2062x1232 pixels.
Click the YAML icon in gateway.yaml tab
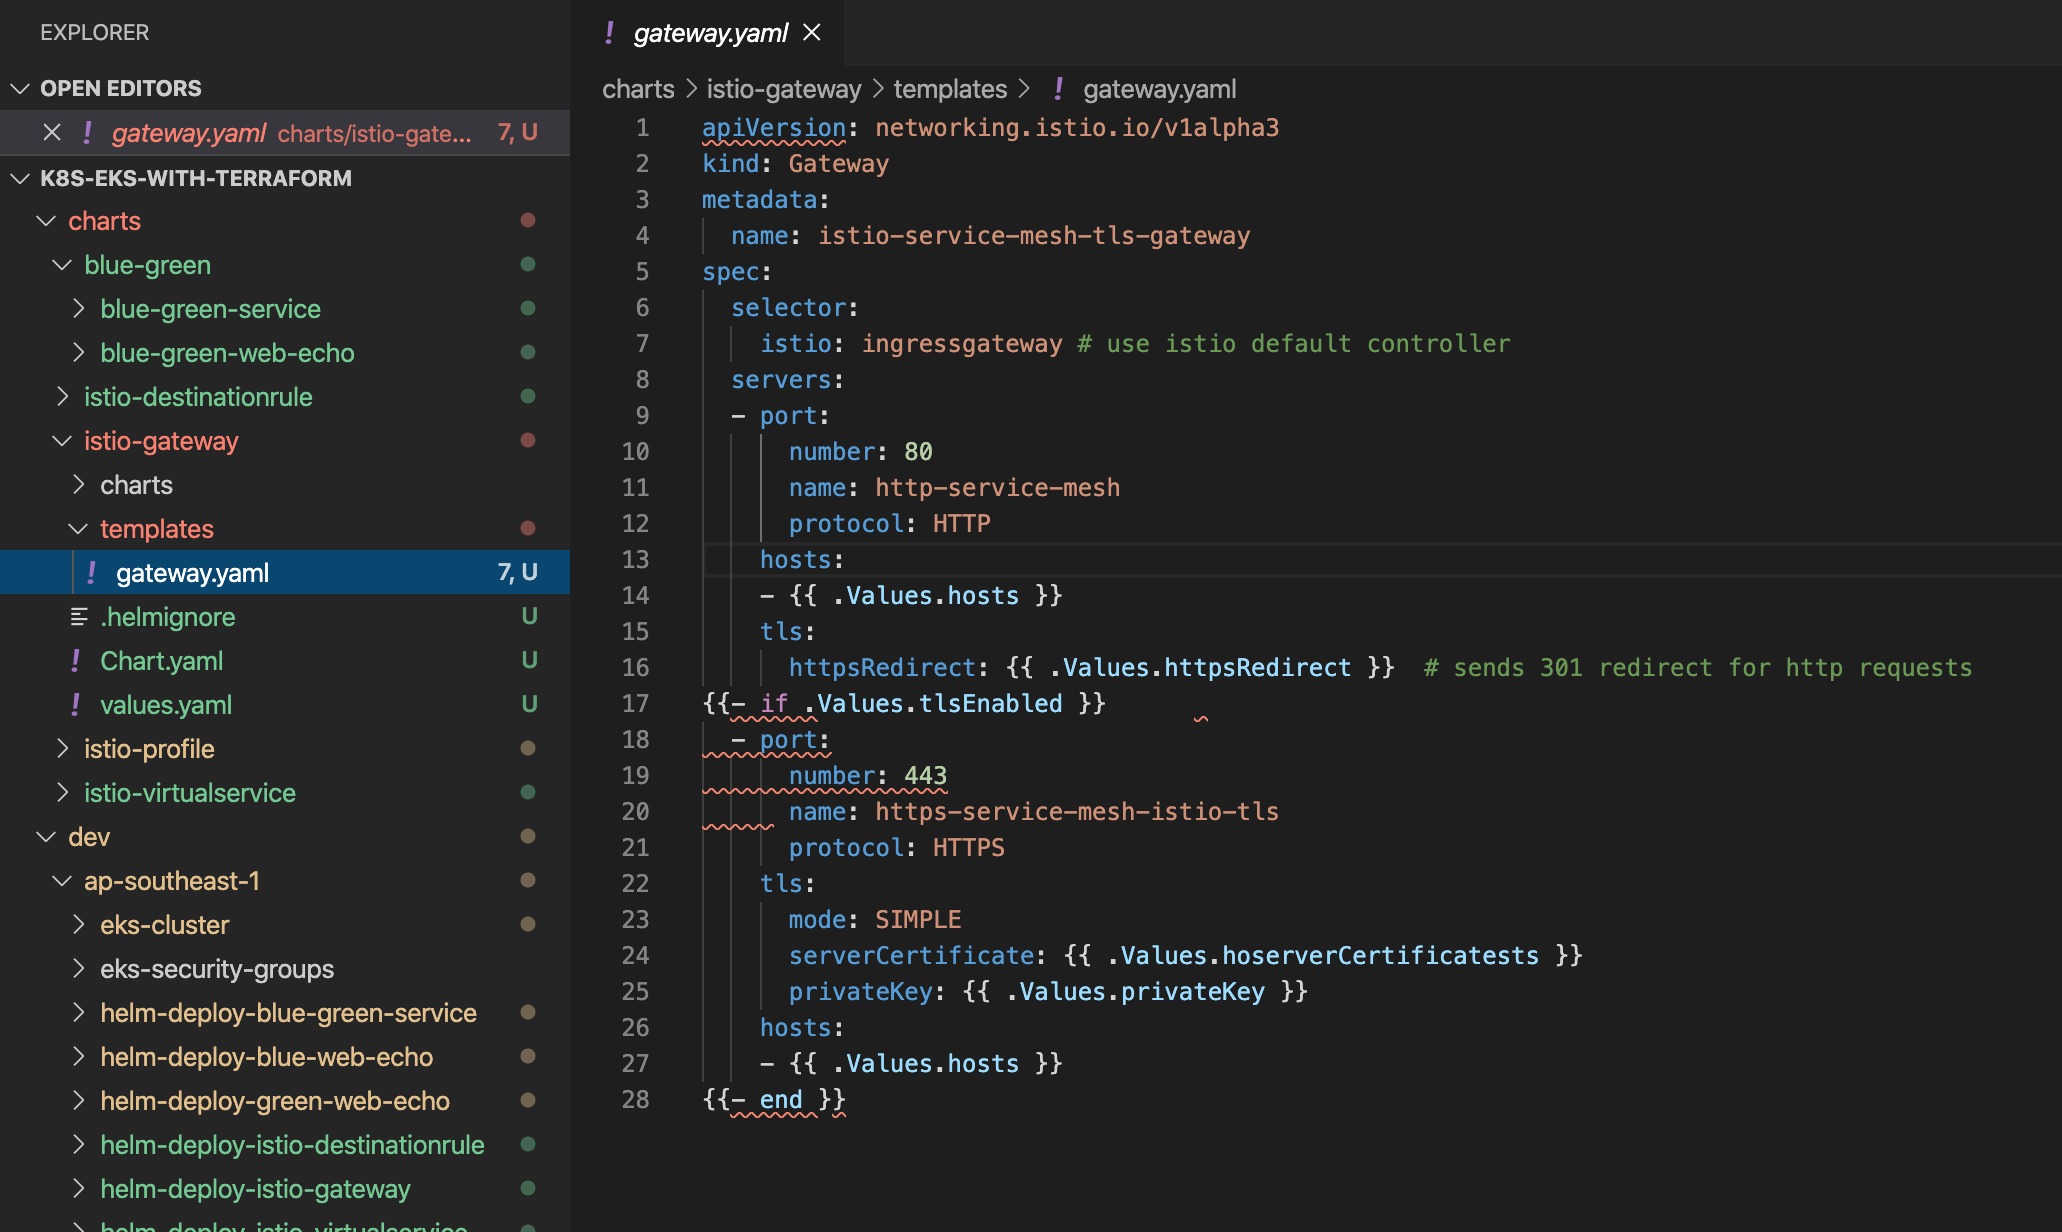click(609, 33)
